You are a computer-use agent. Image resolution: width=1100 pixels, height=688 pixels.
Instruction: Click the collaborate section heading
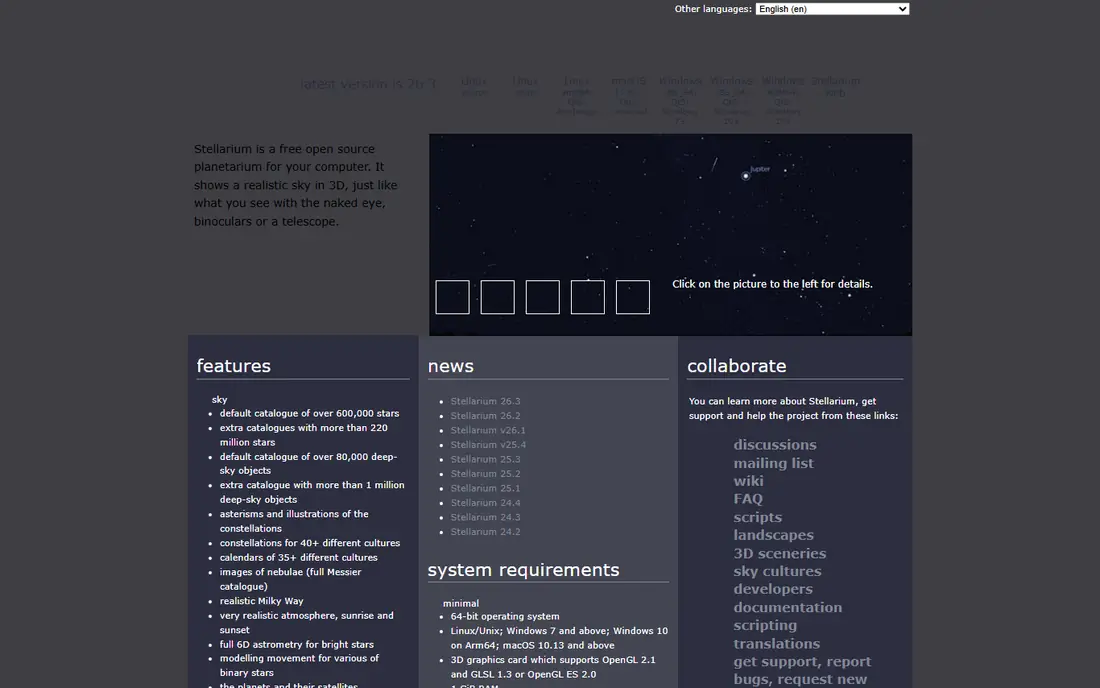(737, 366)
